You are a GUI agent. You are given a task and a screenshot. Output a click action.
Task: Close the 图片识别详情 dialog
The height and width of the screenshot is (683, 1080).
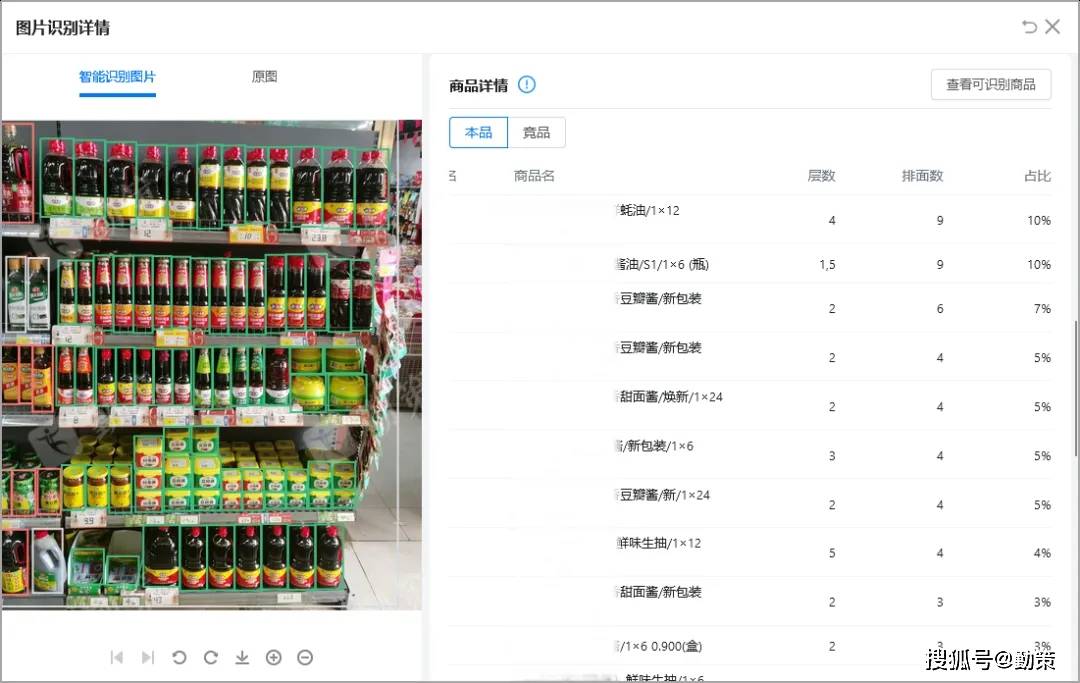[1053, 27]
